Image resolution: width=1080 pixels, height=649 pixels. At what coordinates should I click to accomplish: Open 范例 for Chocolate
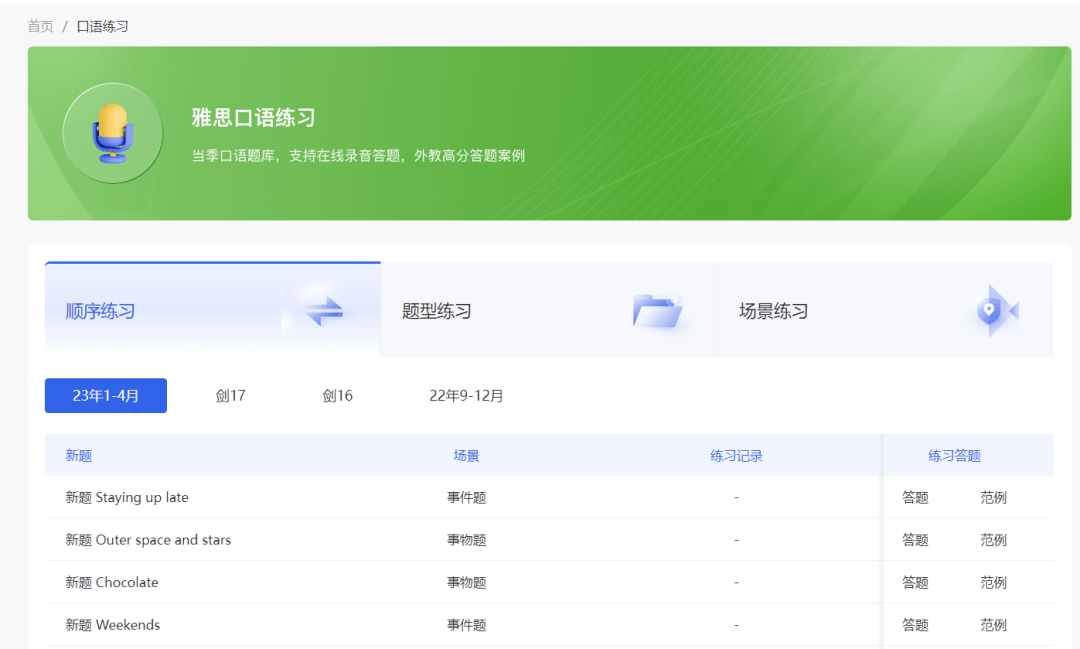click(993, 583)
